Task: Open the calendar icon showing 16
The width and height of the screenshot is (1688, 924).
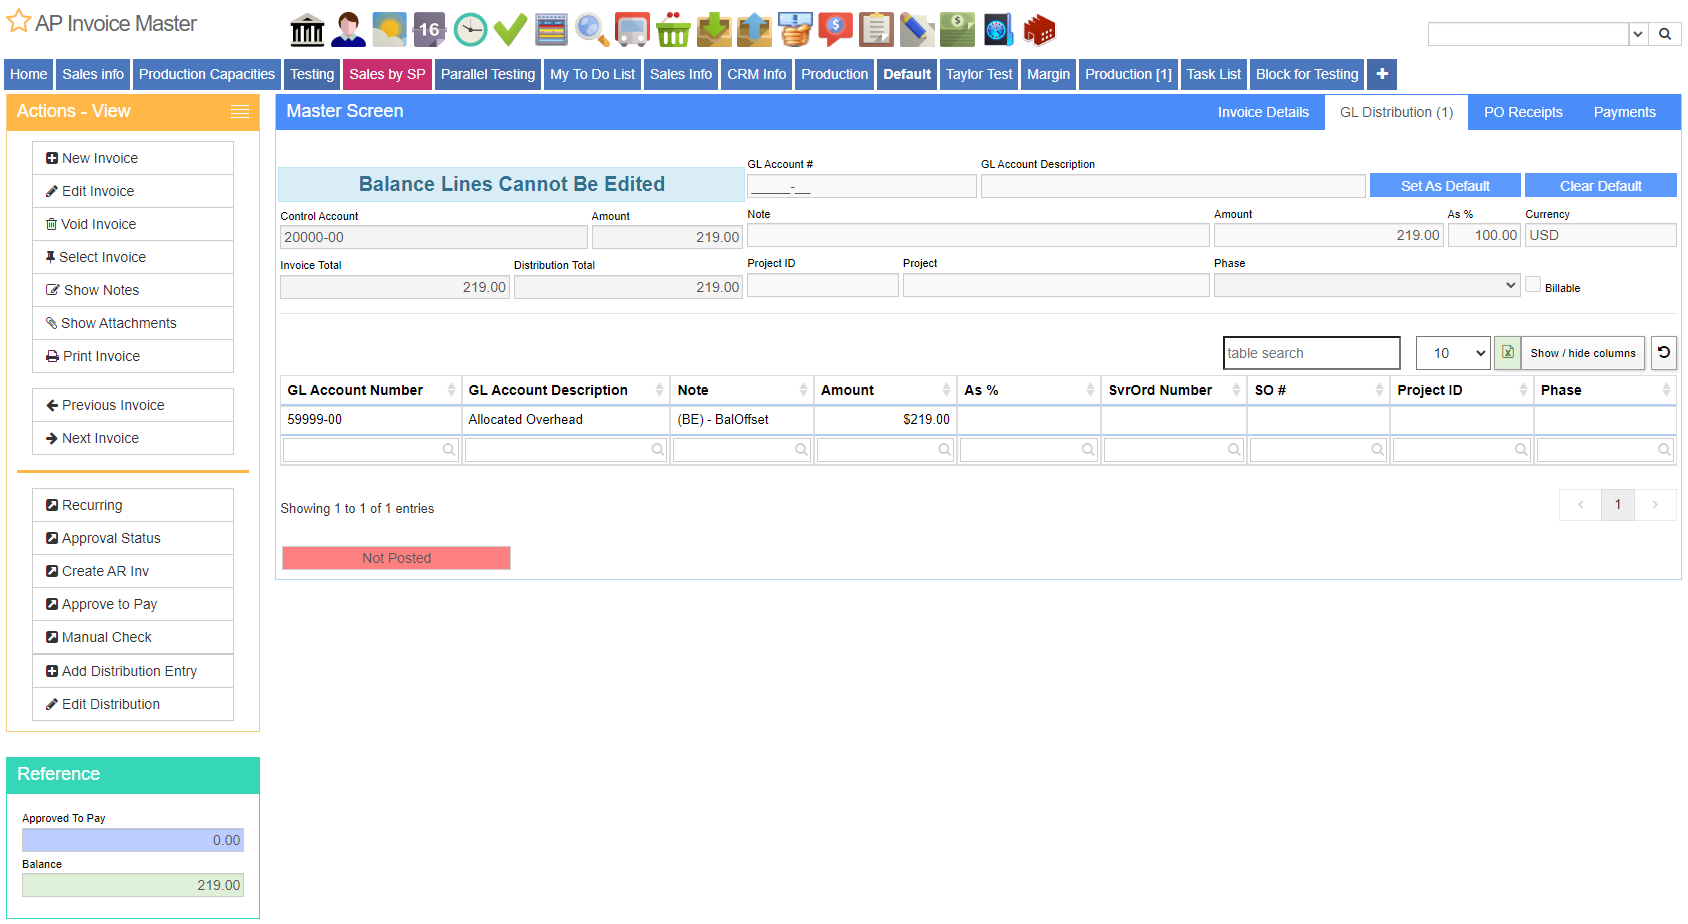Action: coord(429,30)
